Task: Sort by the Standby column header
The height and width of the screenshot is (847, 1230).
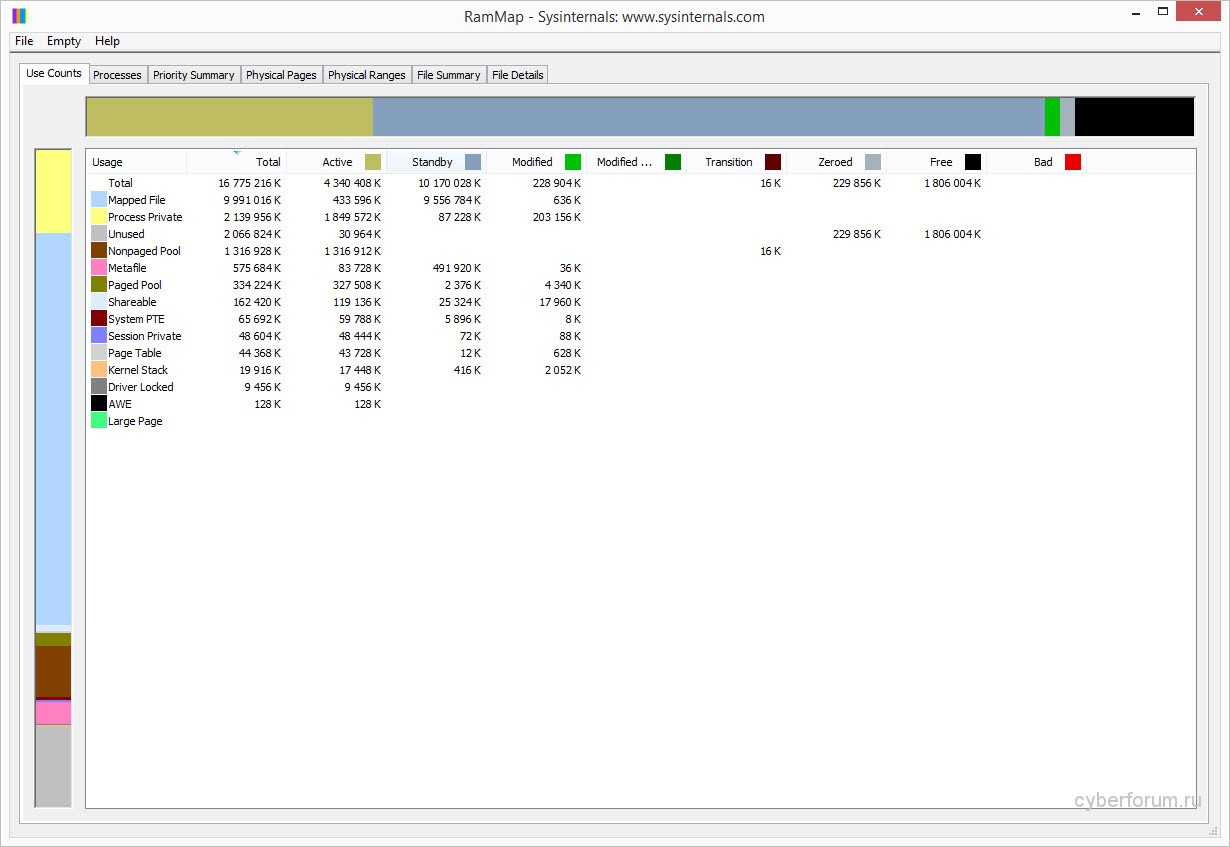Action: 432,162
